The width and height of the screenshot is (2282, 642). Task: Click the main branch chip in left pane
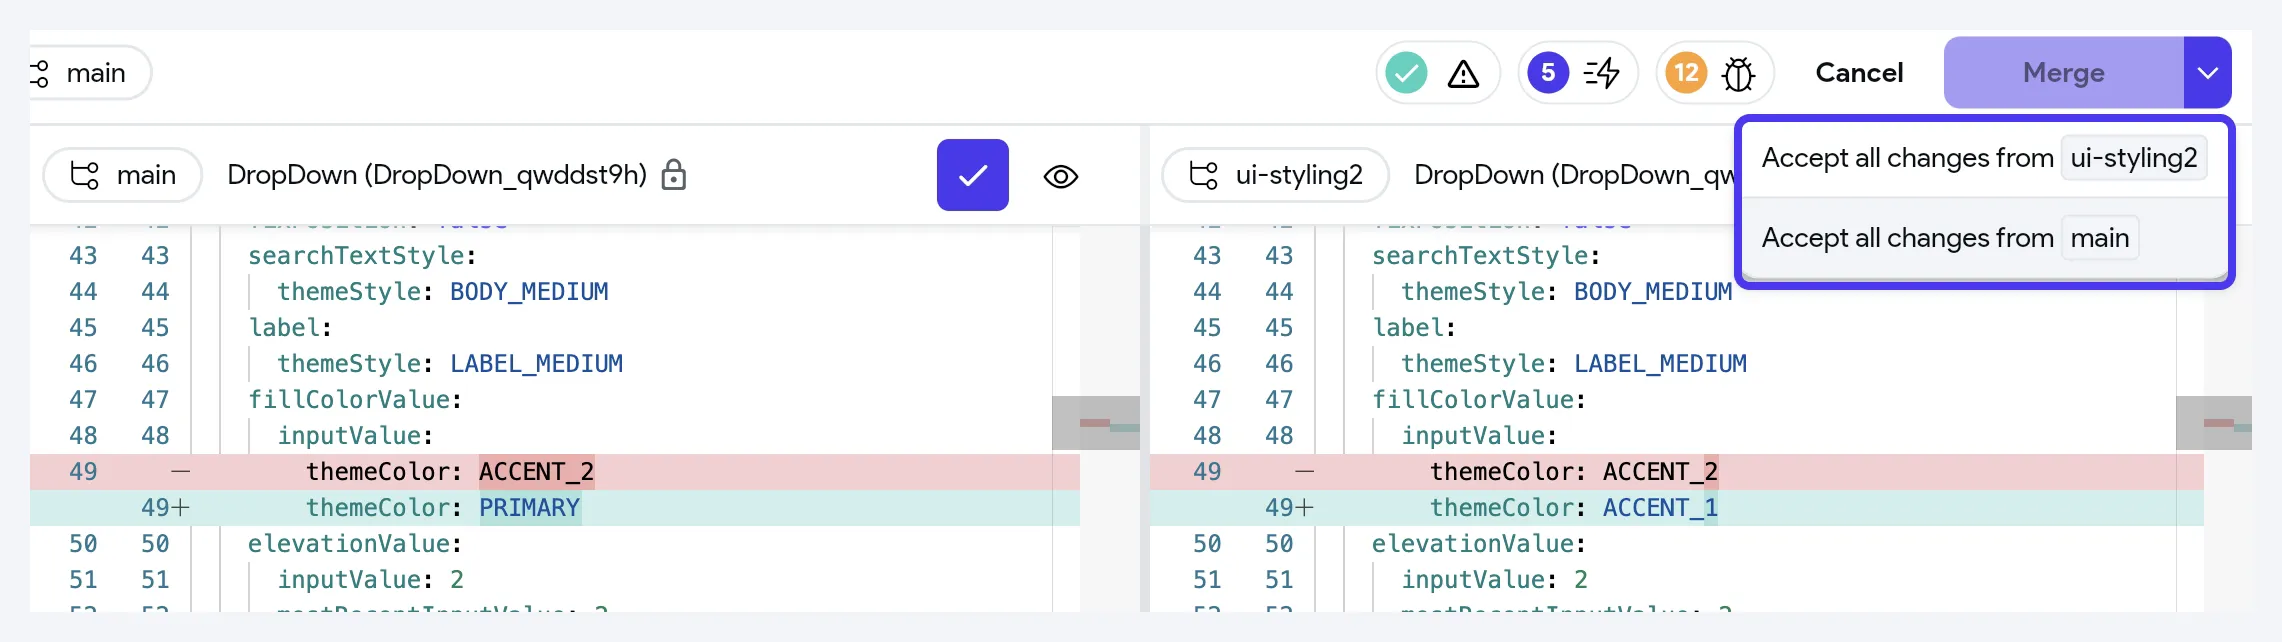(x=123, y=176)
